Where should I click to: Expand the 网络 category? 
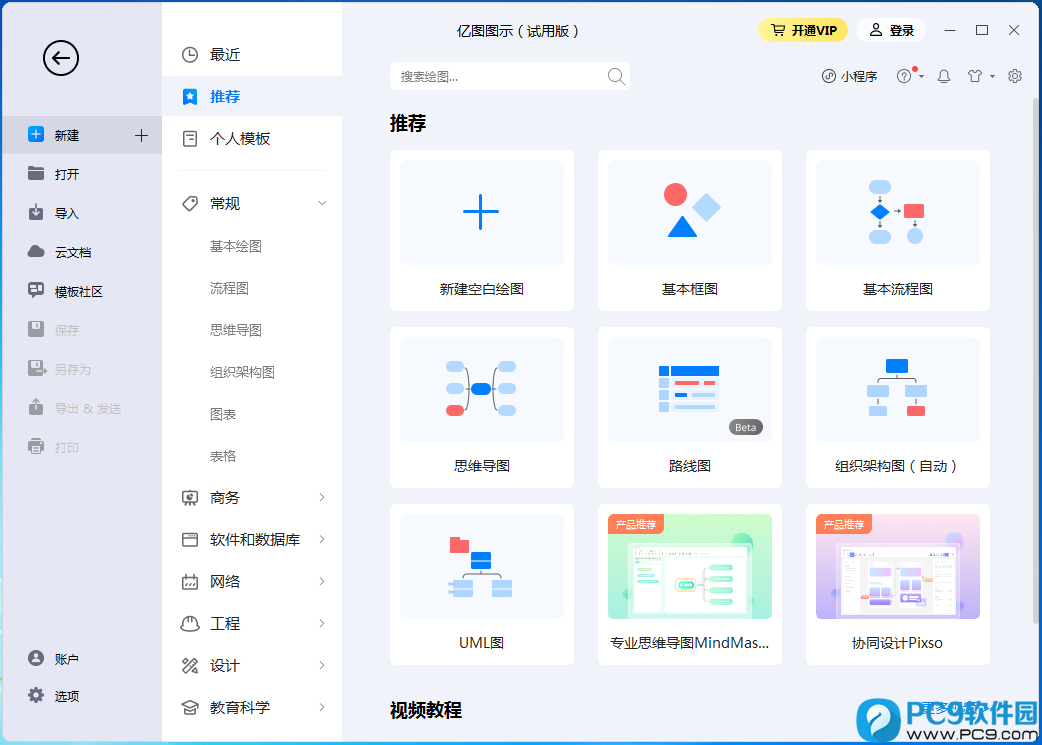coord(322,582)
